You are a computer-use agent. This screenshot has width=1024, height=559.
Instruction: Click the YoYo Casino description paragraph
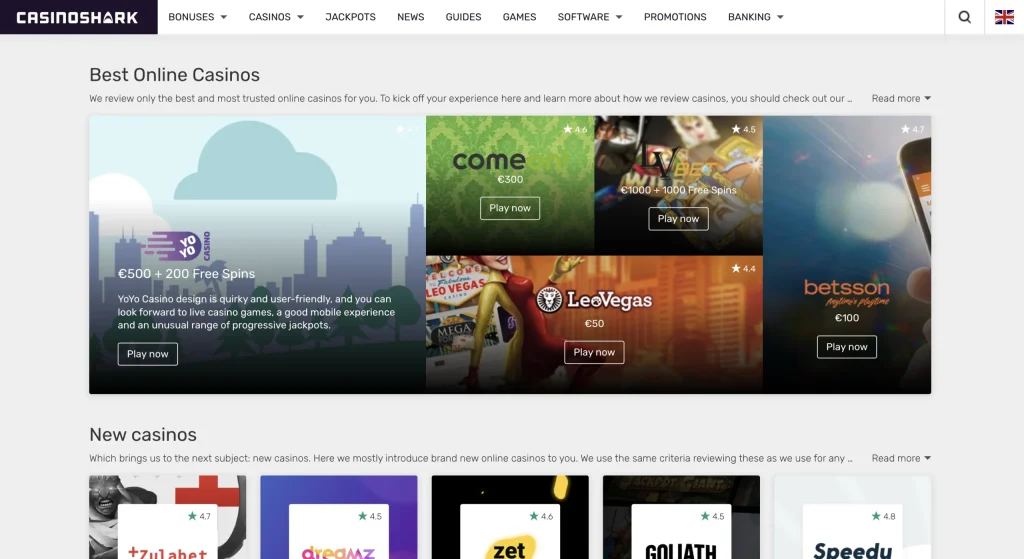point(256,312)
